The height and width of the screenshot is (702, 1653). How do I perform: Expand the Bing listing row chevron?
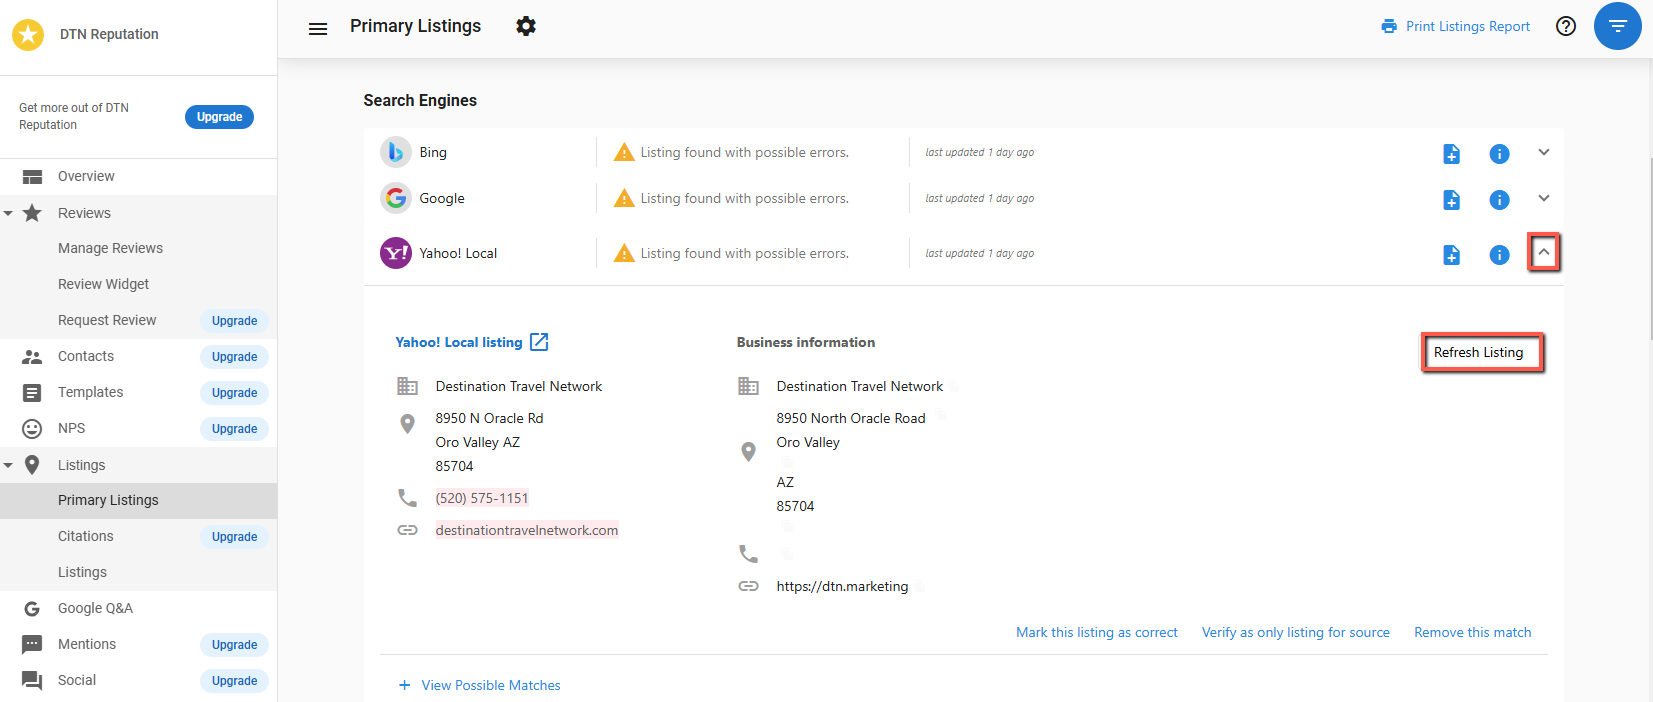pos(1544,152)
